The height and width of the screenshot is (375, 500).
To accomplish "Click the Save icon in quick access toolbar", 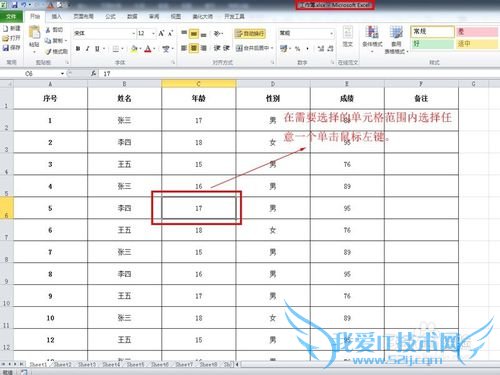I will (15, 5).
